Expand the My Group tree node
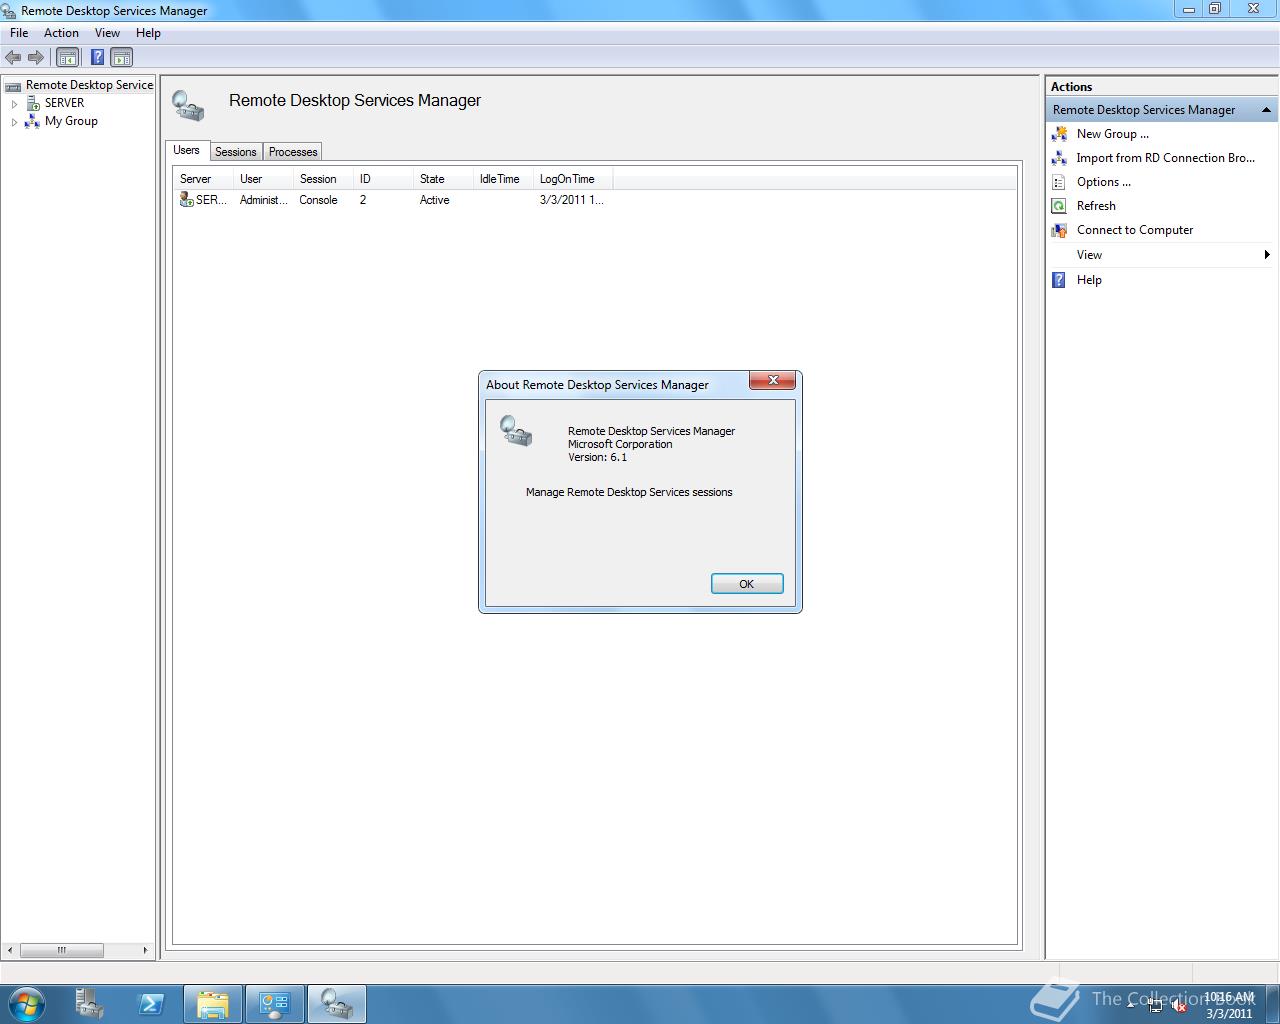Viewport: 1280px width, 1024px height. (14, 122)
